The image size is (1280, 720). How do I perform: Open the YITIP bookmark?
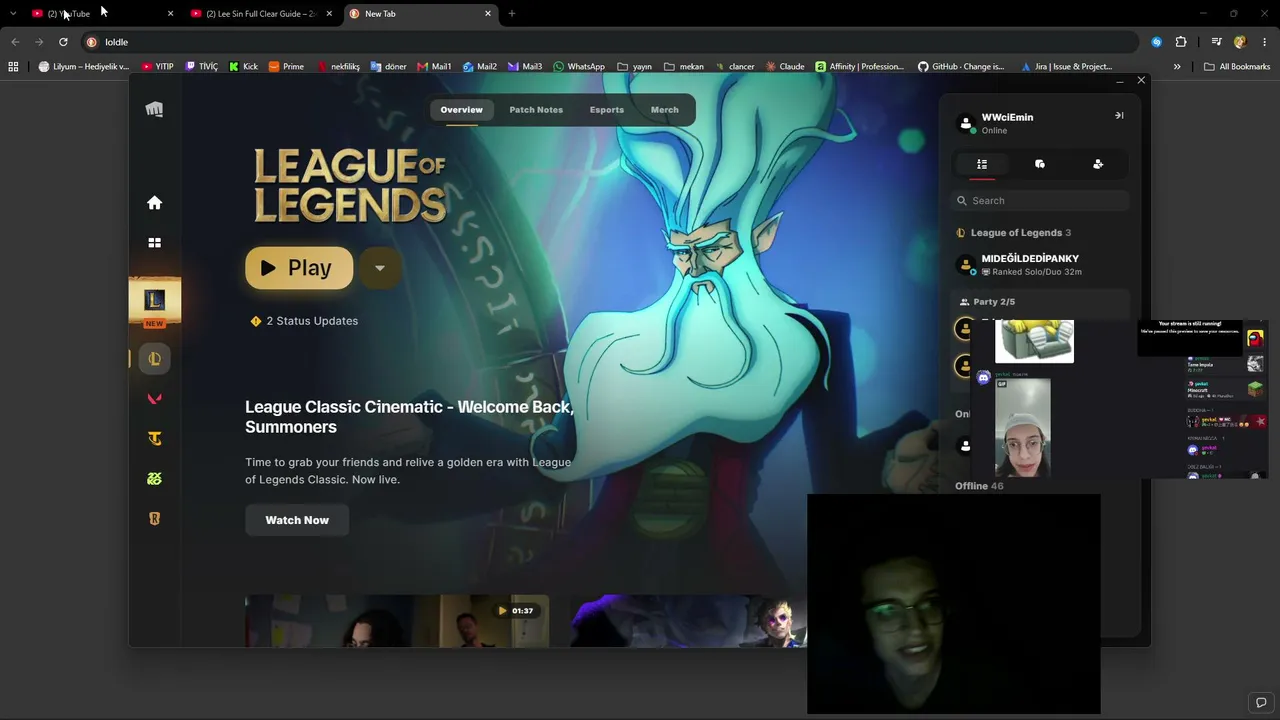157,67
